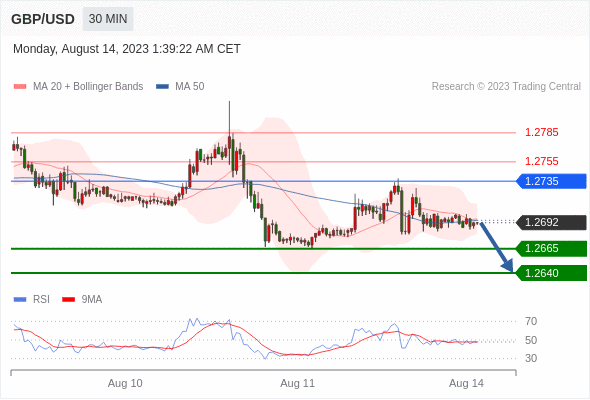Click the blue MA 50 legend swatch

(162, 87)
